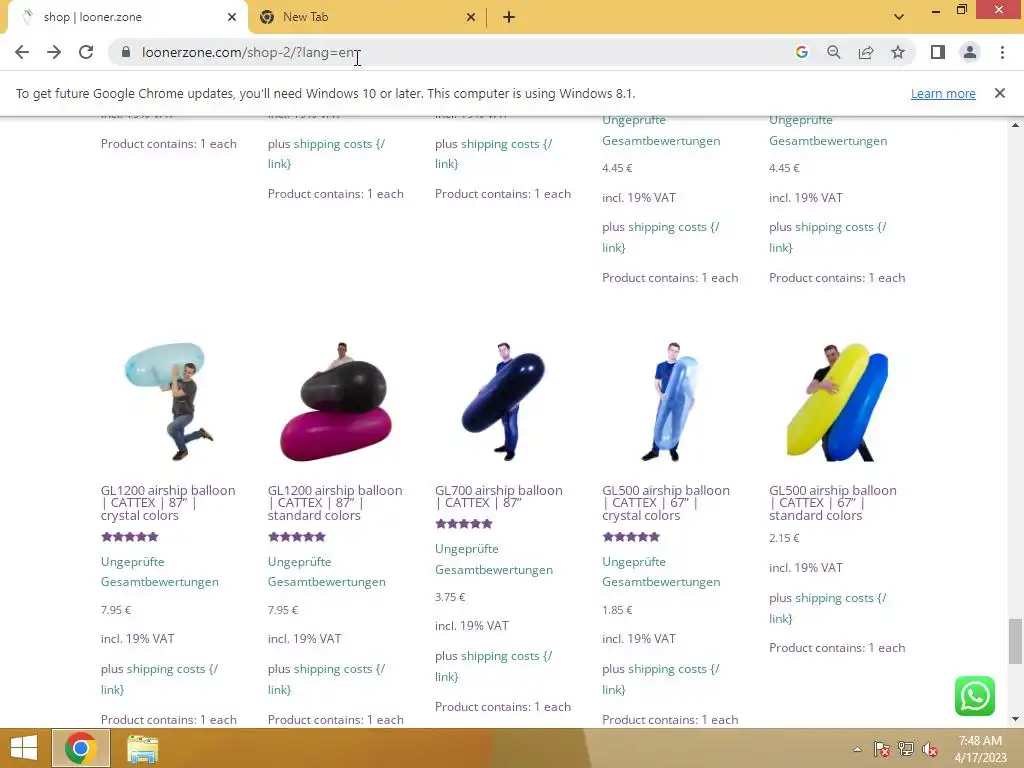Open the WhatsApp chat button
The width and height of the screenshot is (1024, 768).
tap(974, 696)
